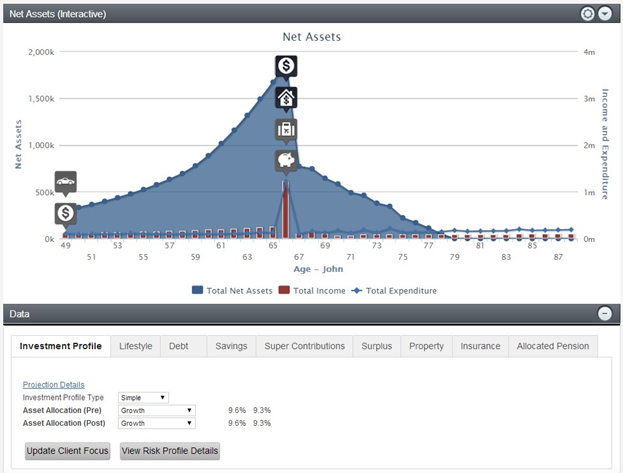The image size is (623, 473).
Task: Open the Allocated Pension tab
Action: coord(553,346)
